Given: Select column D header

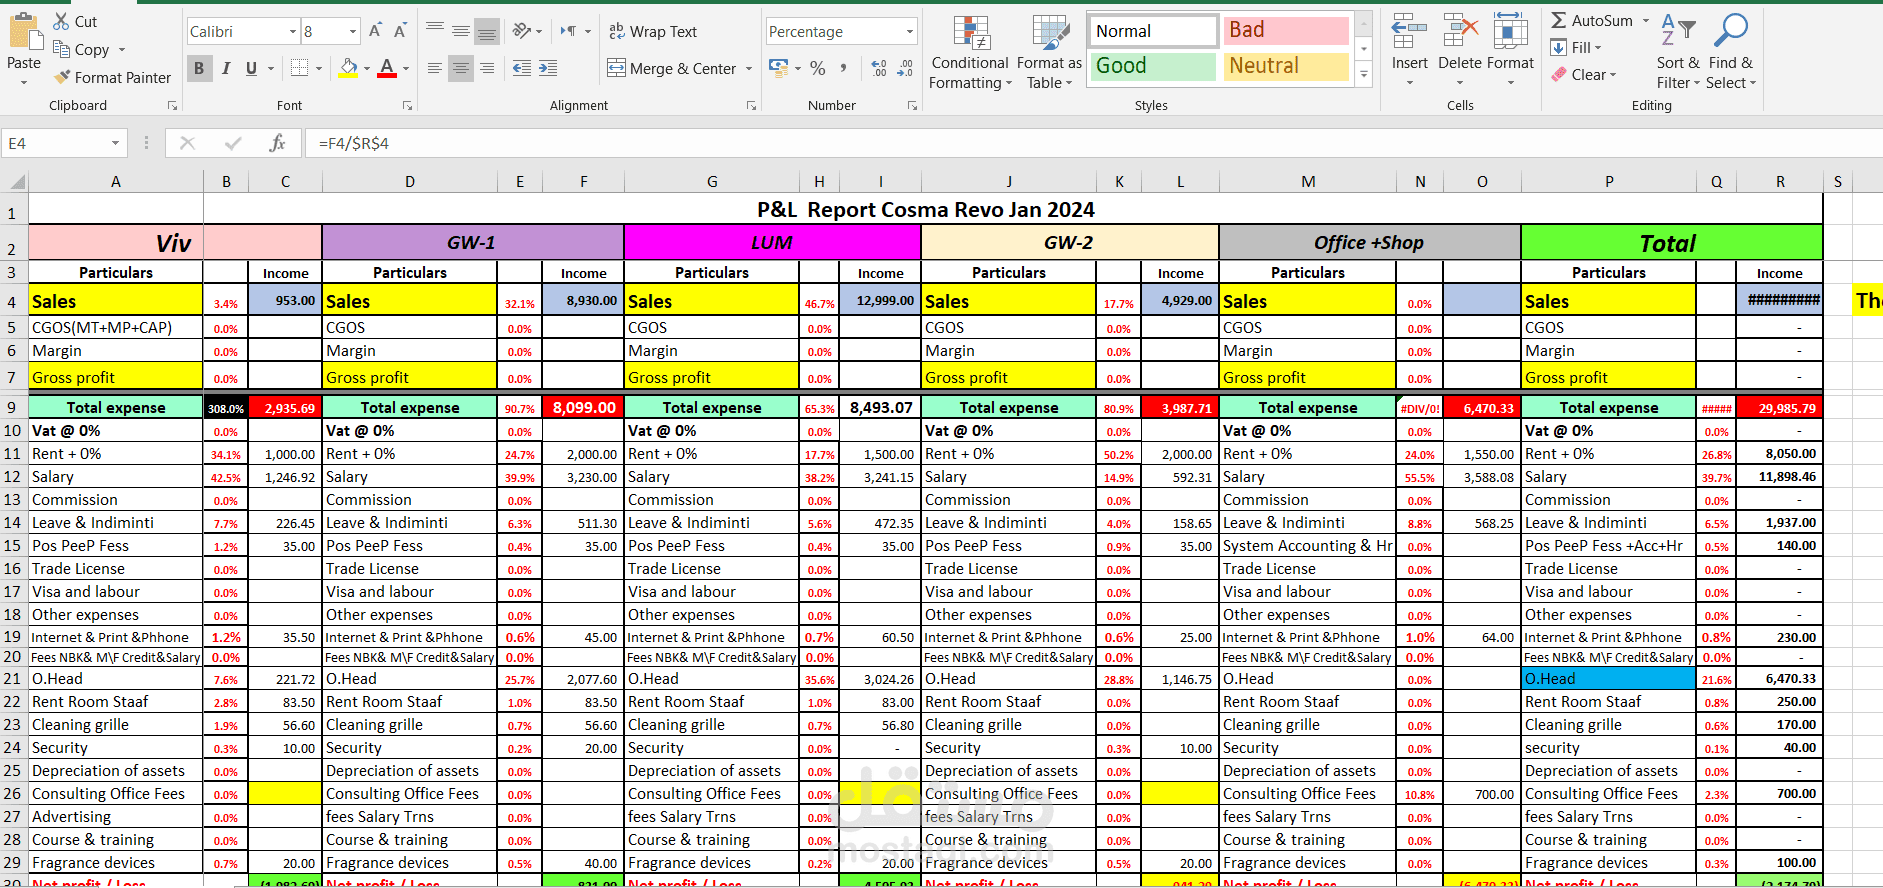Looking at the screenshot, I should tap(410, 181).
